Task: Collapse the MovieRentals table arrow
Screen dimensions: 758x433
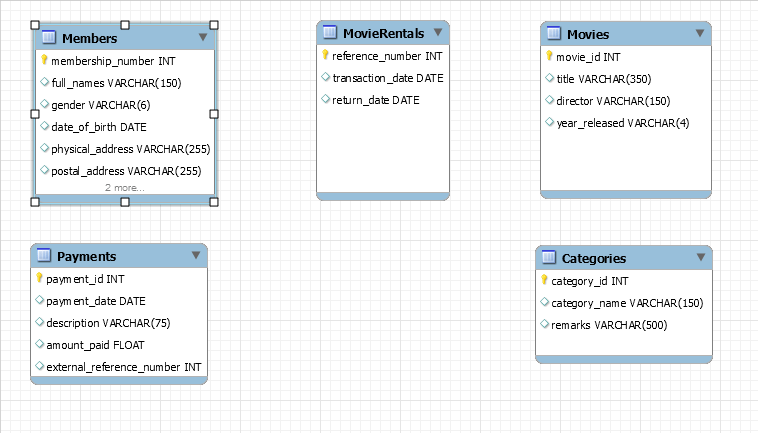Action: click(438, 33)
